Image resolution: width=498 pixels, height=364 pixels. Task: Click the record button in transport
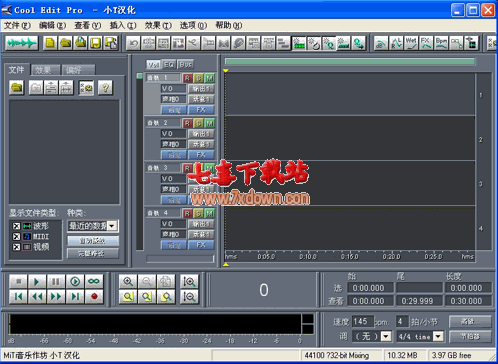(94, 296)
